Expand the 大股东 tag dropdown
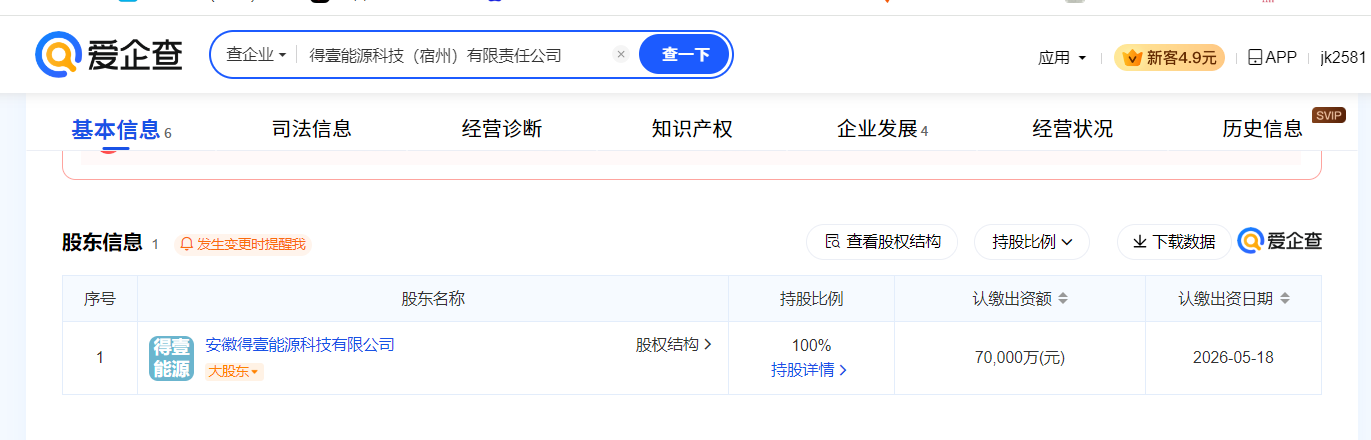This screenshot has height=440, width=1371. click(x=235, y=372)
